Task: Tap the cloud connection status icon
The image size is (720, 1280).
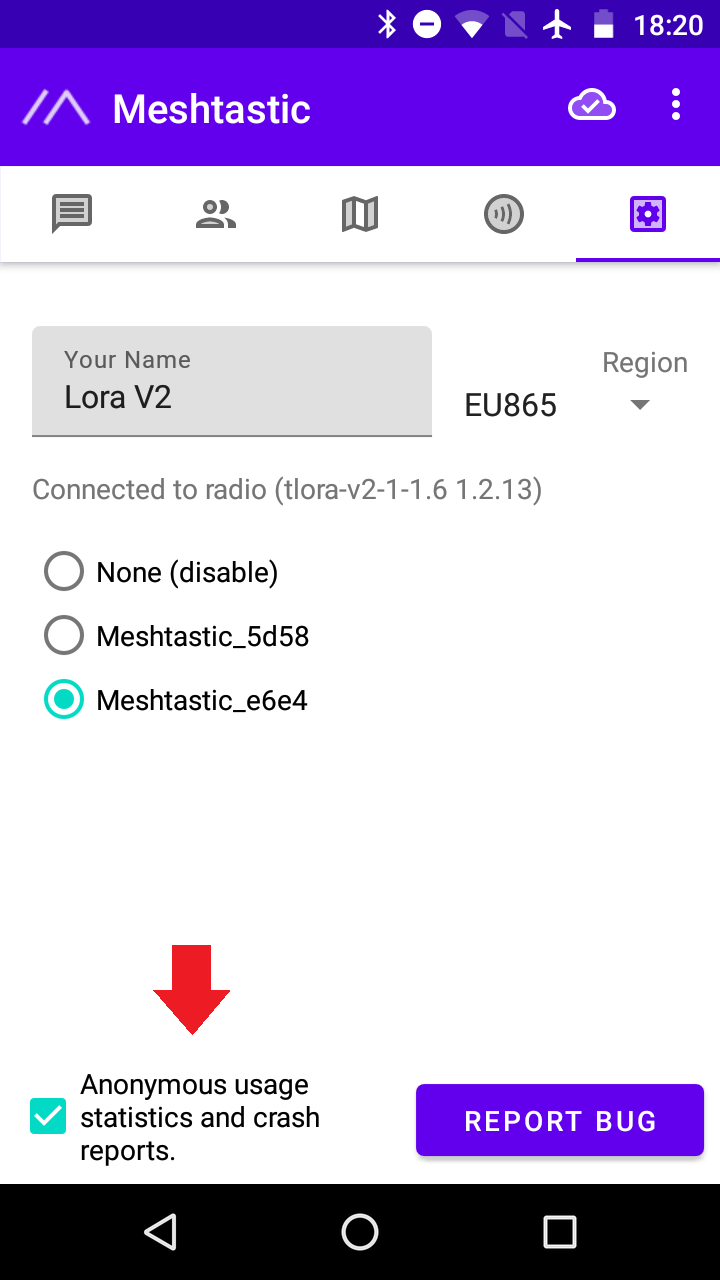Action: coord(592,106)
